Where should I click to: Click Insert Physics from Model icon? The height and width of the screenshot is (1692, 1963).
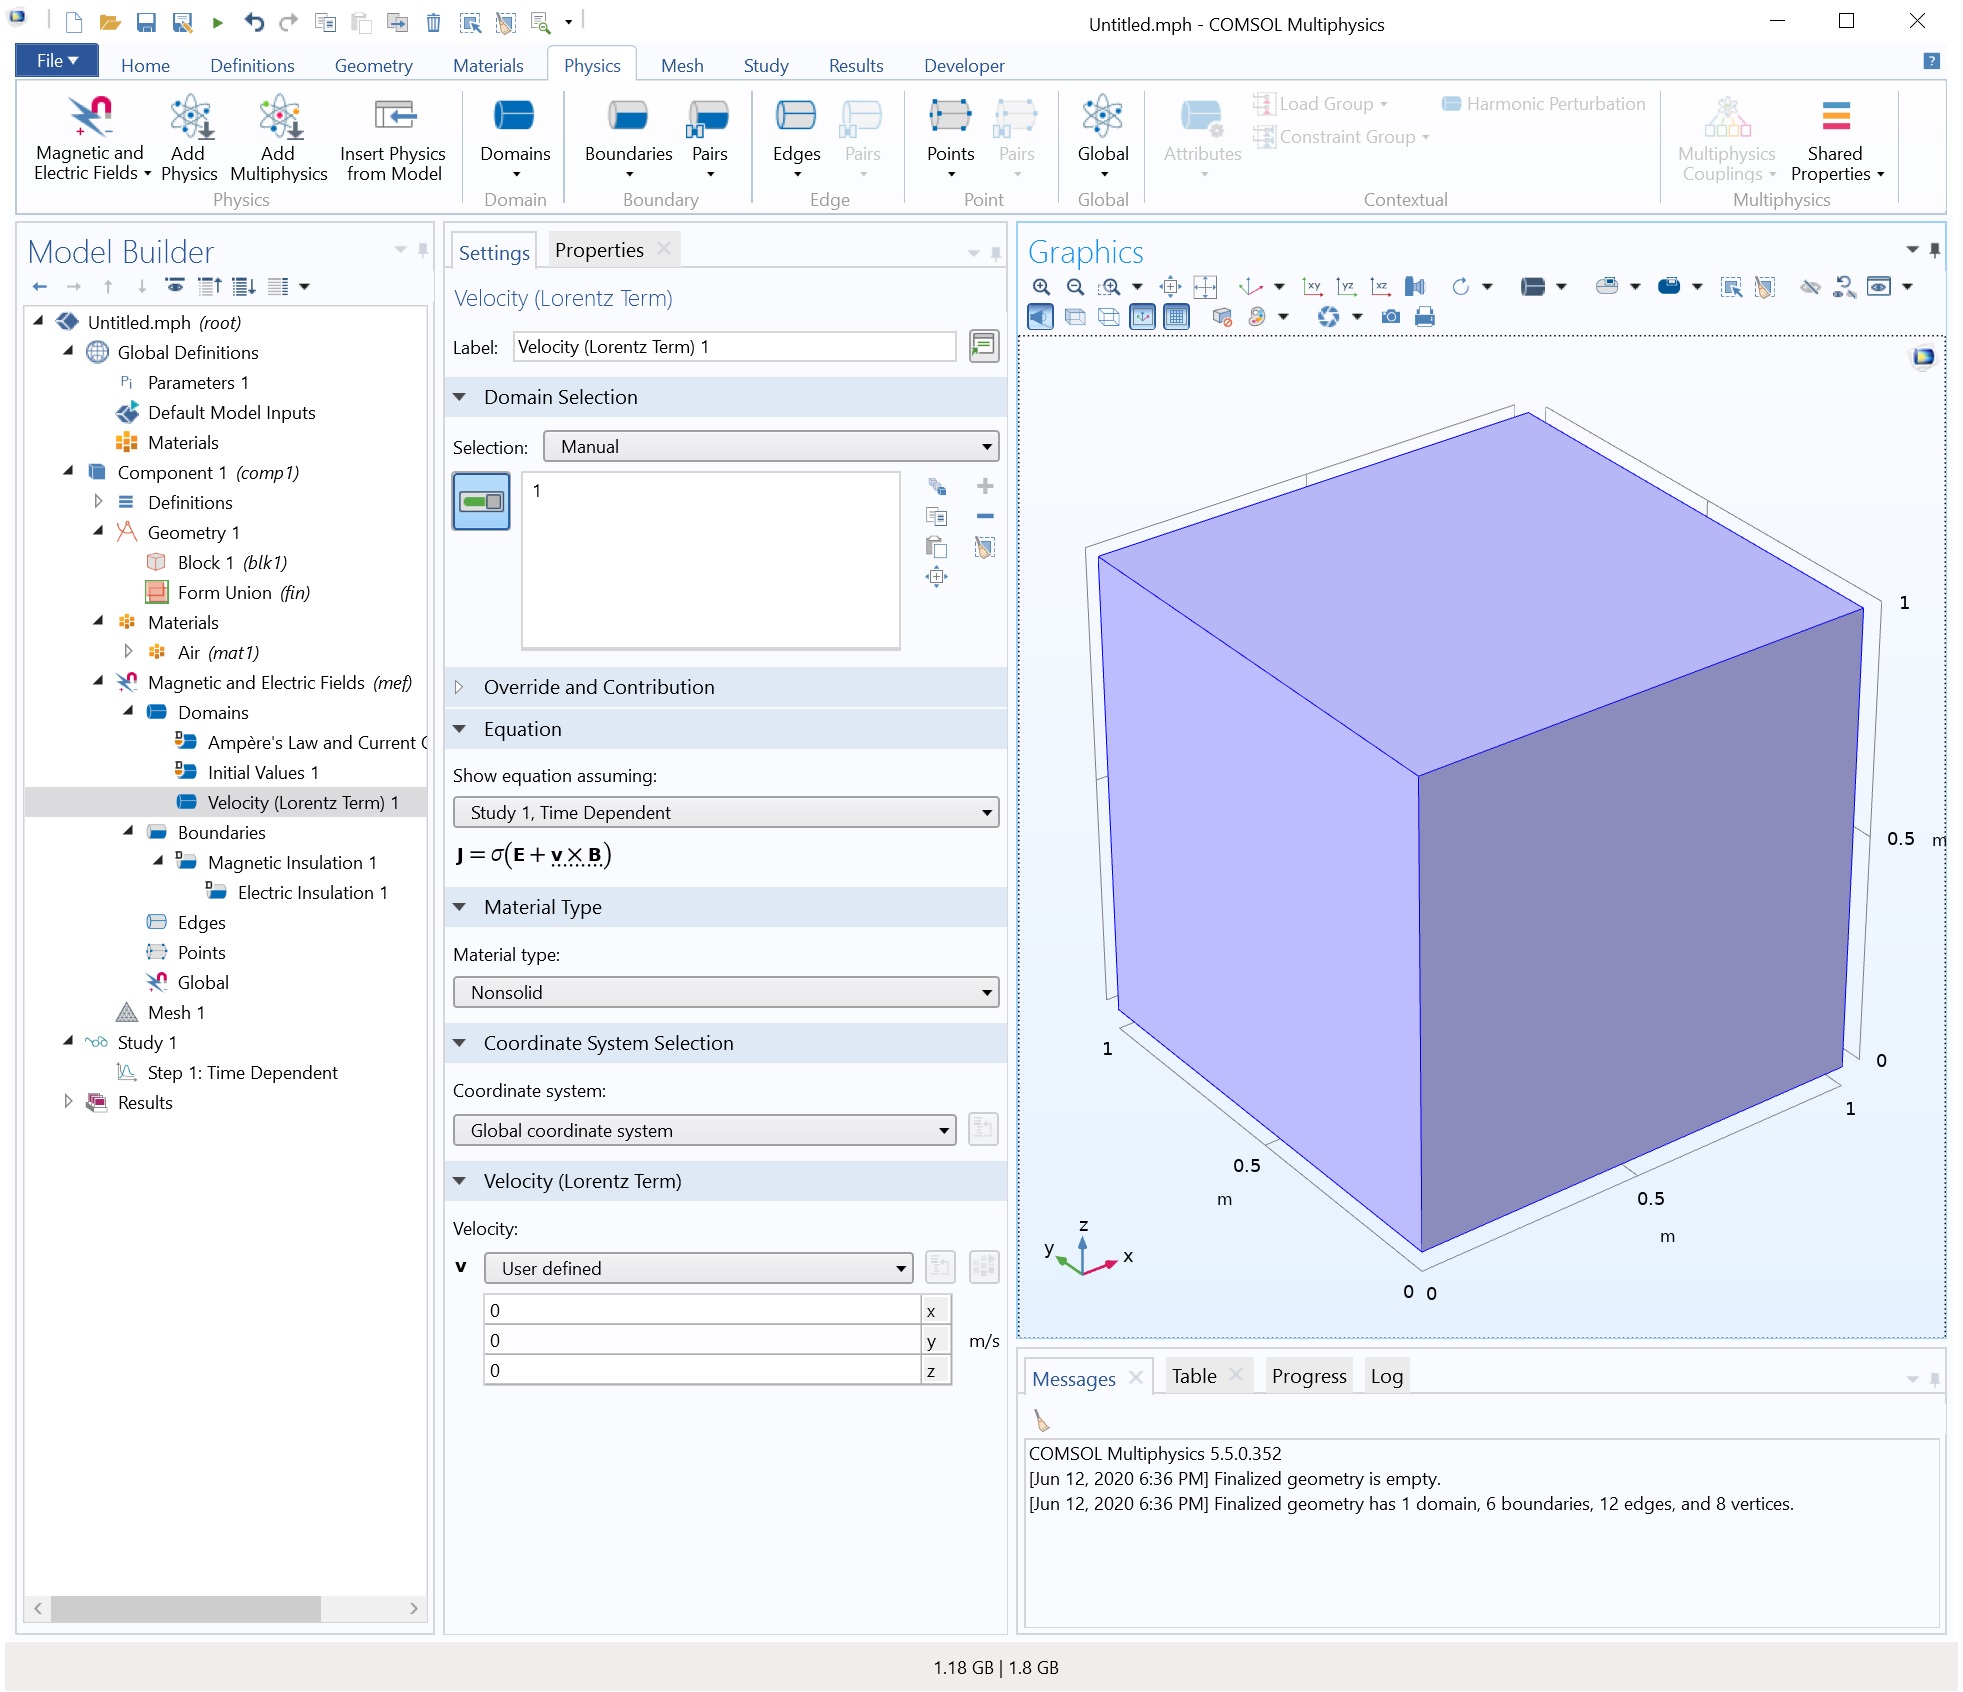[394, 117]
